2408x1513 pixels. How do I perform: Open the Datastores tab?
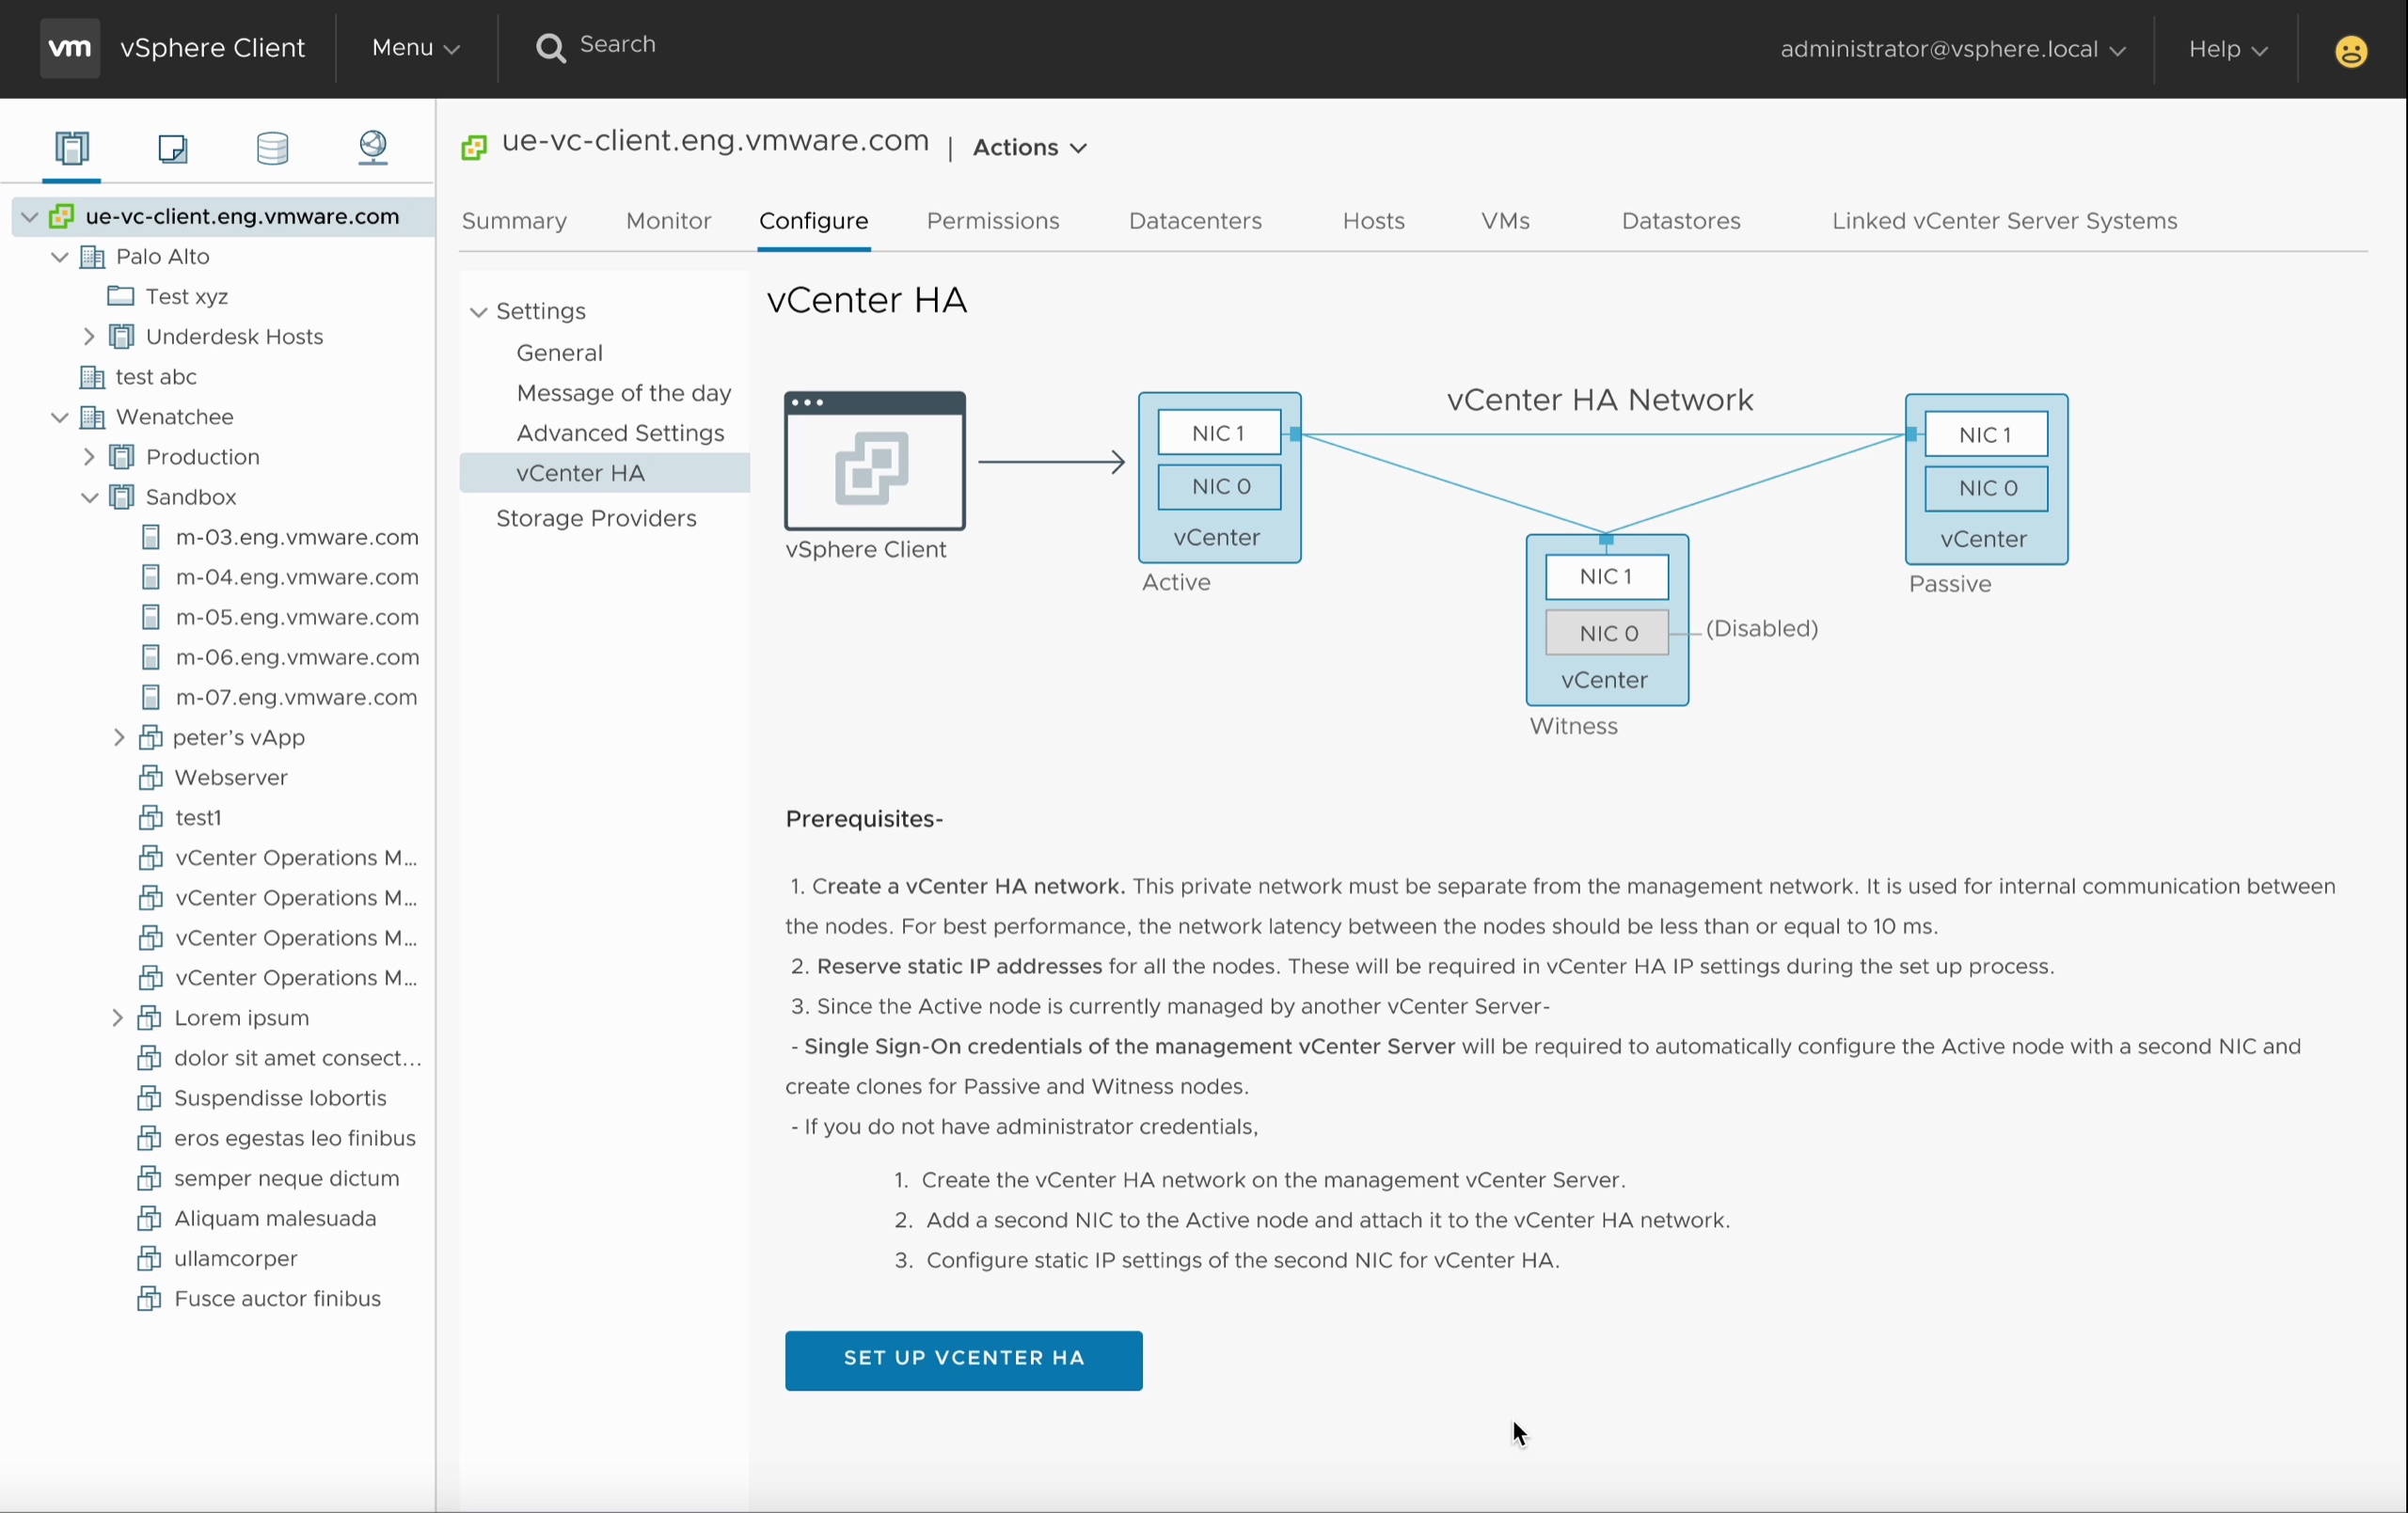[1681, 221]
